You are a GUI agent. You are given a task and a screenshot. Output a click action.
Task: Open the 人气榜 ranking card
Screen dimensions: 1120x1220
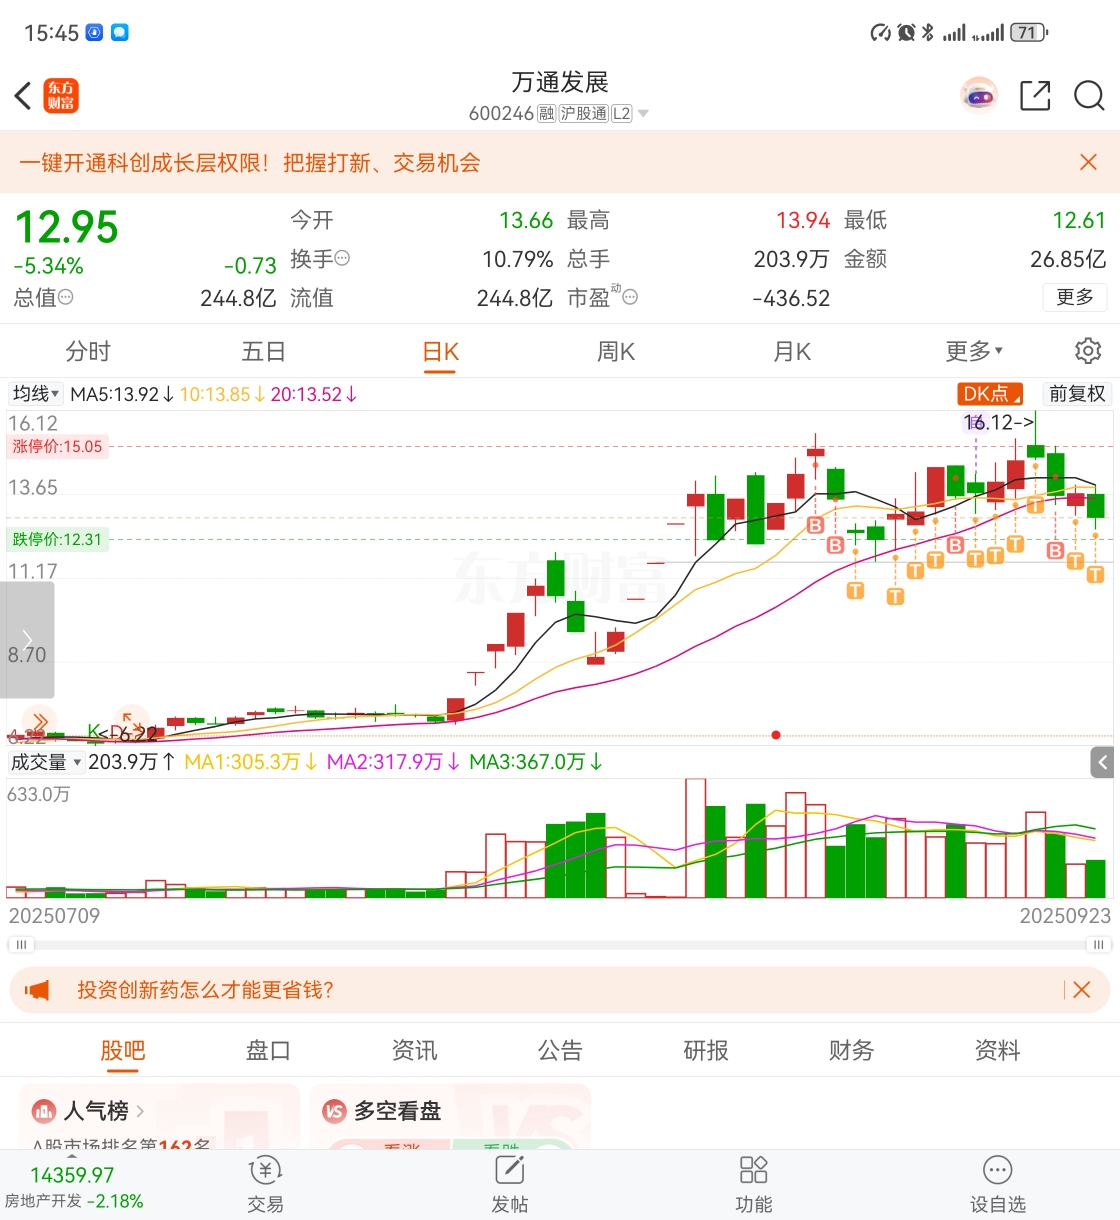click(160, 1116)
